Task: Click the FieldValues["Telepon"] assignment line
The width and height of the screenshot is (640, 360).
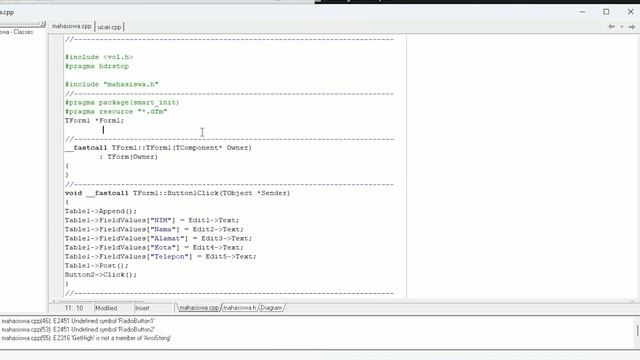Action: 160,256
